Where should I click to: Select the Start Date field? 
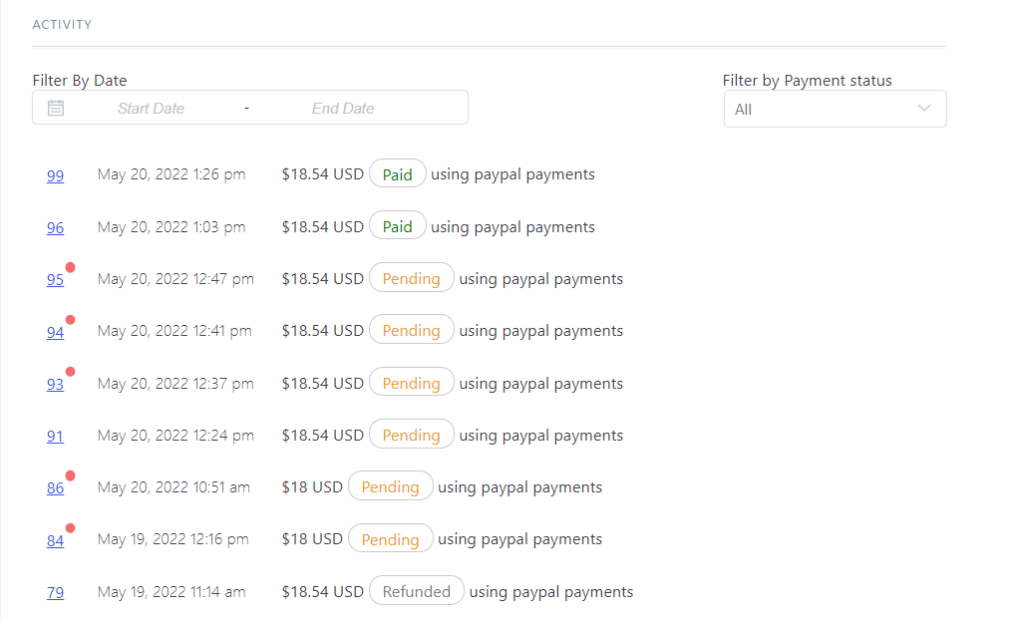pyautogui.click(x=151, y=108)
